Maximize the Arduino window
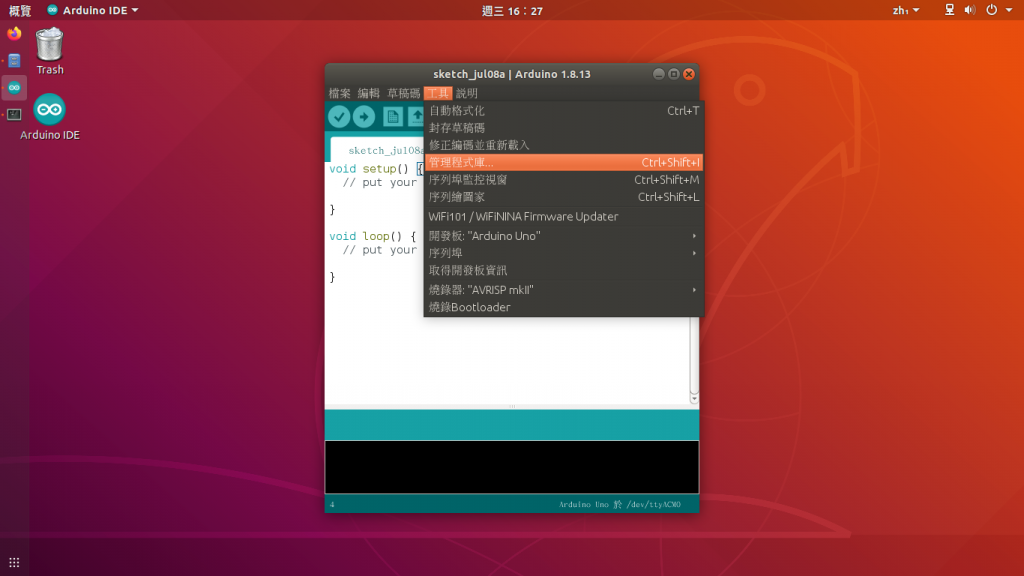This screenshot has width=1024, height=576. (x=673, y=74)
